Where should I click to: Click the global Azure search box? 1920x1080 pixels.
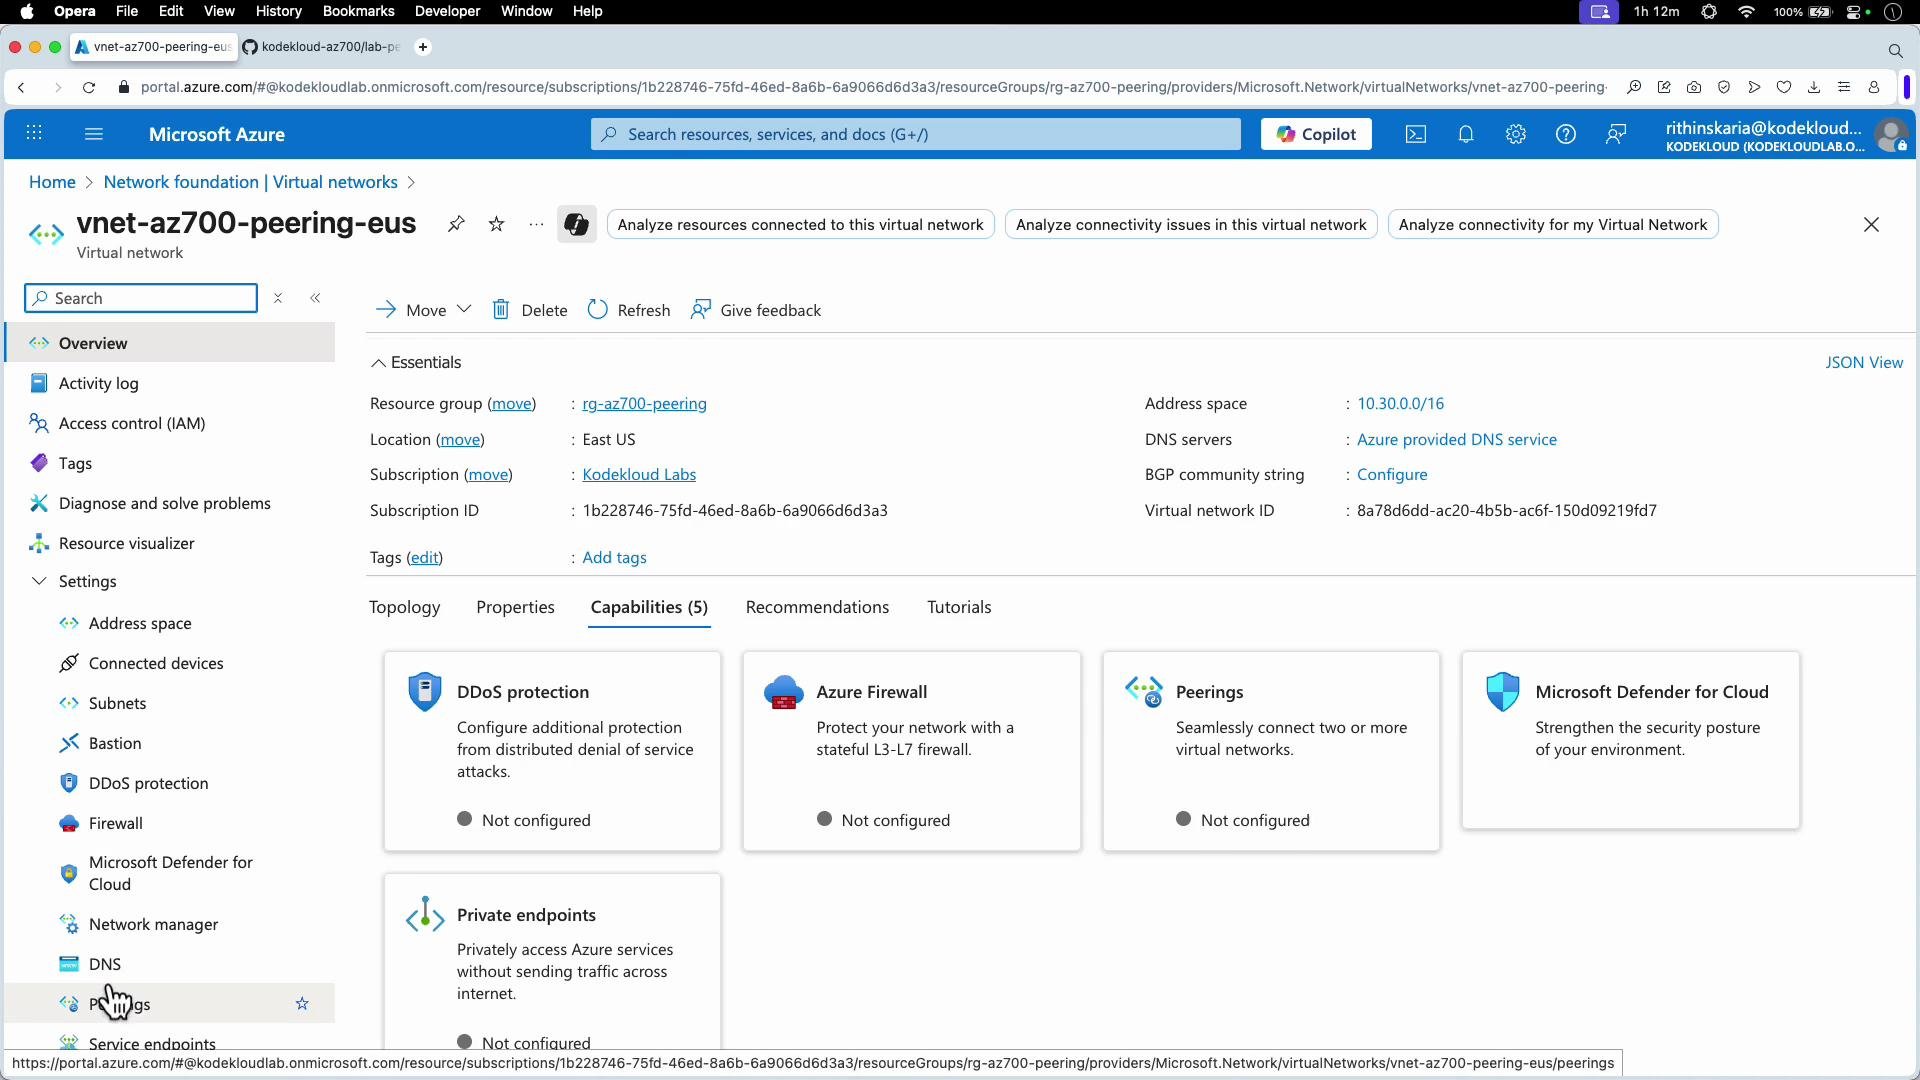(915, 134)
